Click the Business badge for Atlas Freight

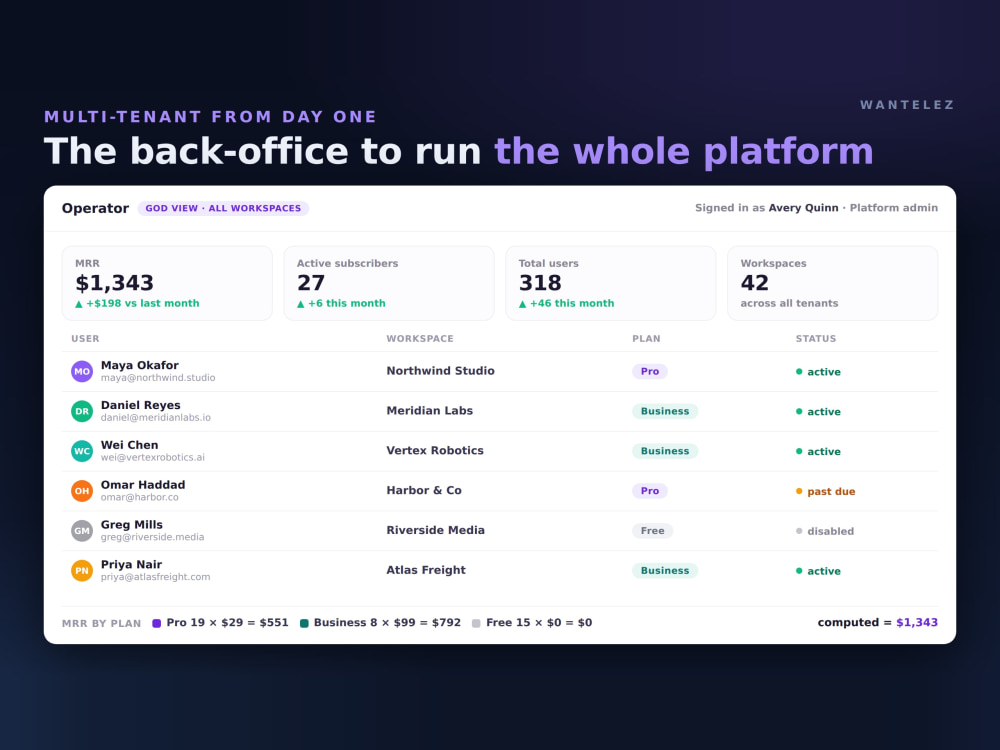click(x=665, y=571)
